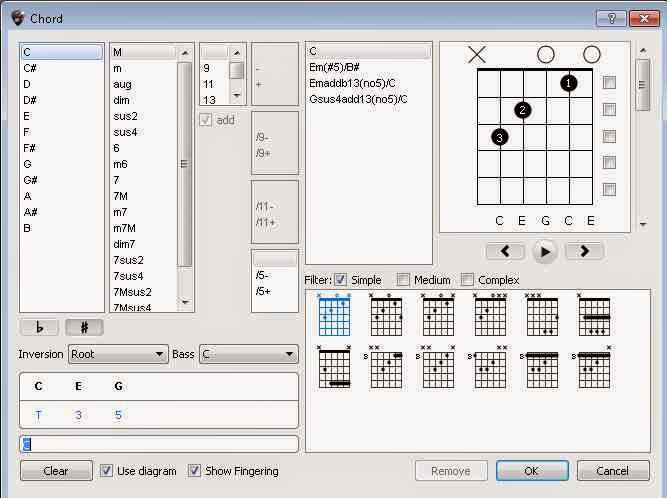Select alternative name Em(#5)/B#

(368, 67)
